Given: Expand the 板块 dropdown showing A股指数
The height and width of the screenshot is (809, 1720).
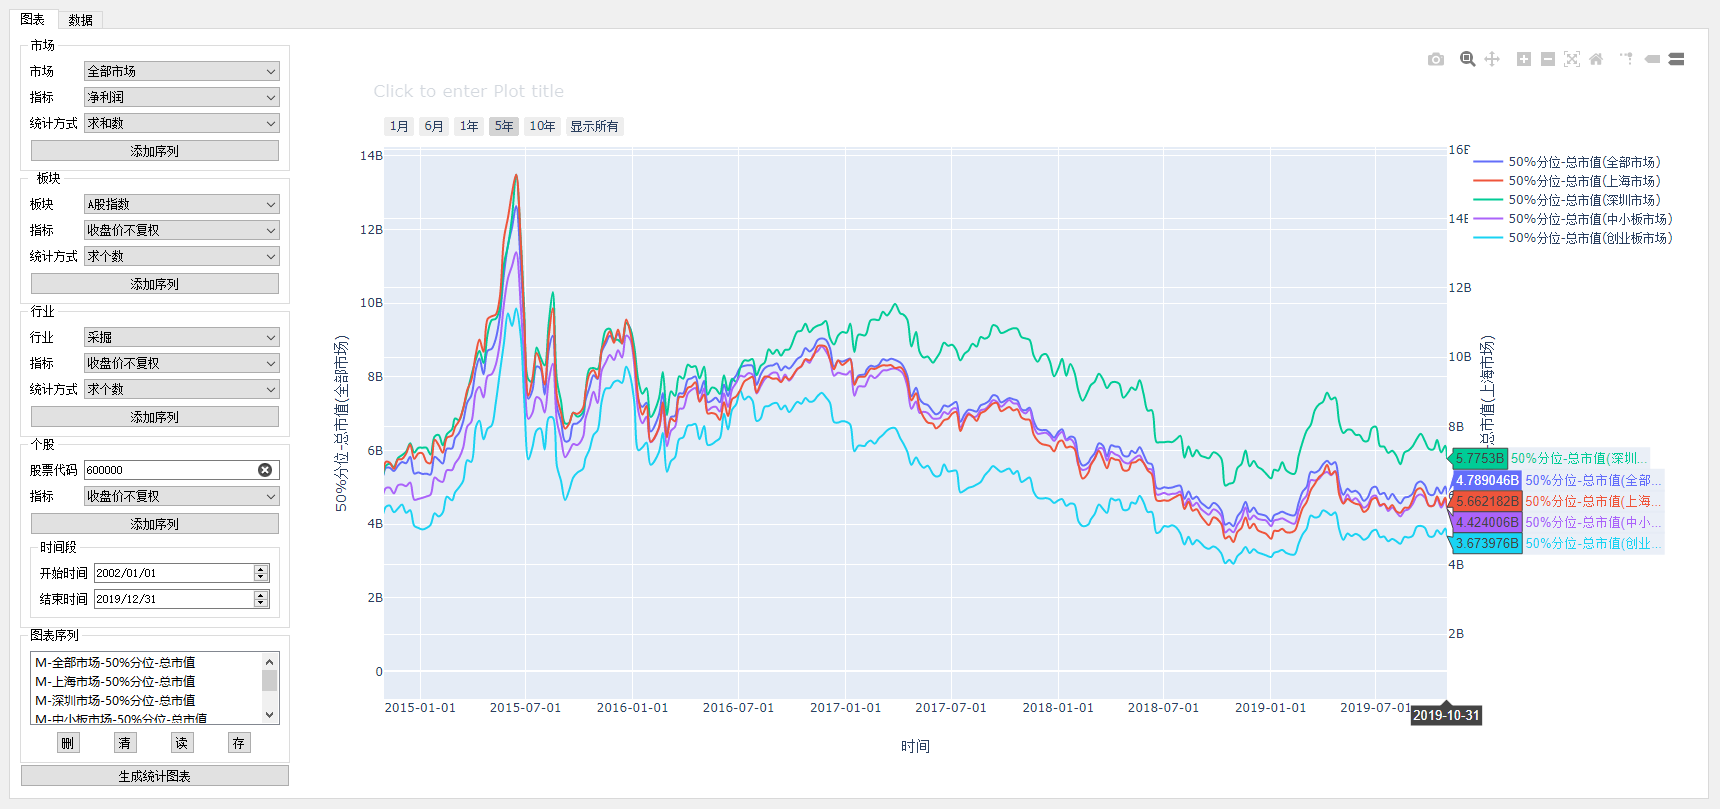Looking at the screenshot, I should click(181, 204).
